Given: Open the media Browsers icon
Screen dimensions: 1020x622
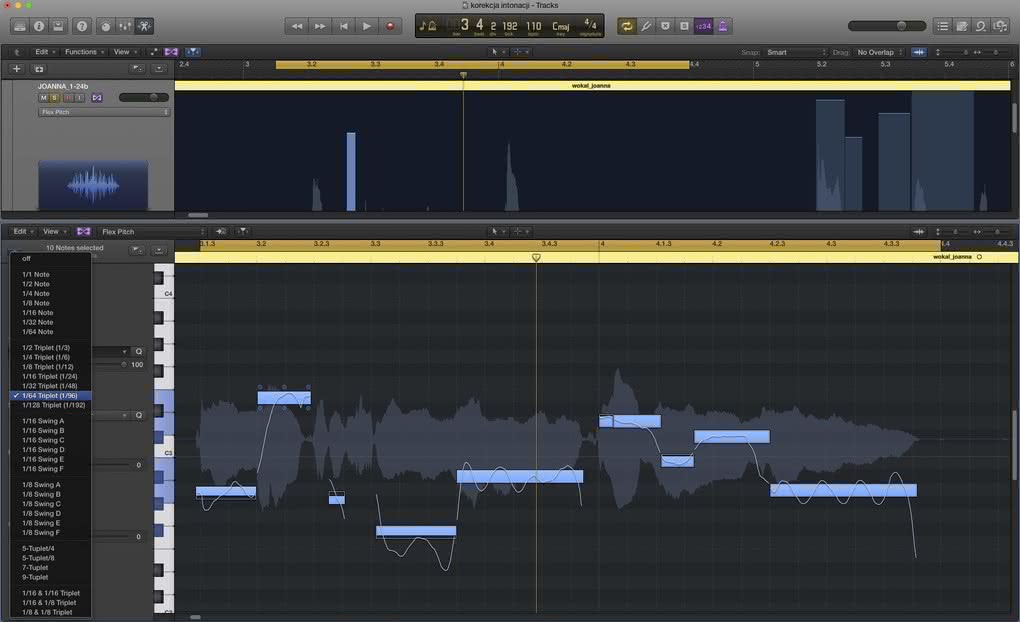Looking at the screenshot, I should point(1000,26).
